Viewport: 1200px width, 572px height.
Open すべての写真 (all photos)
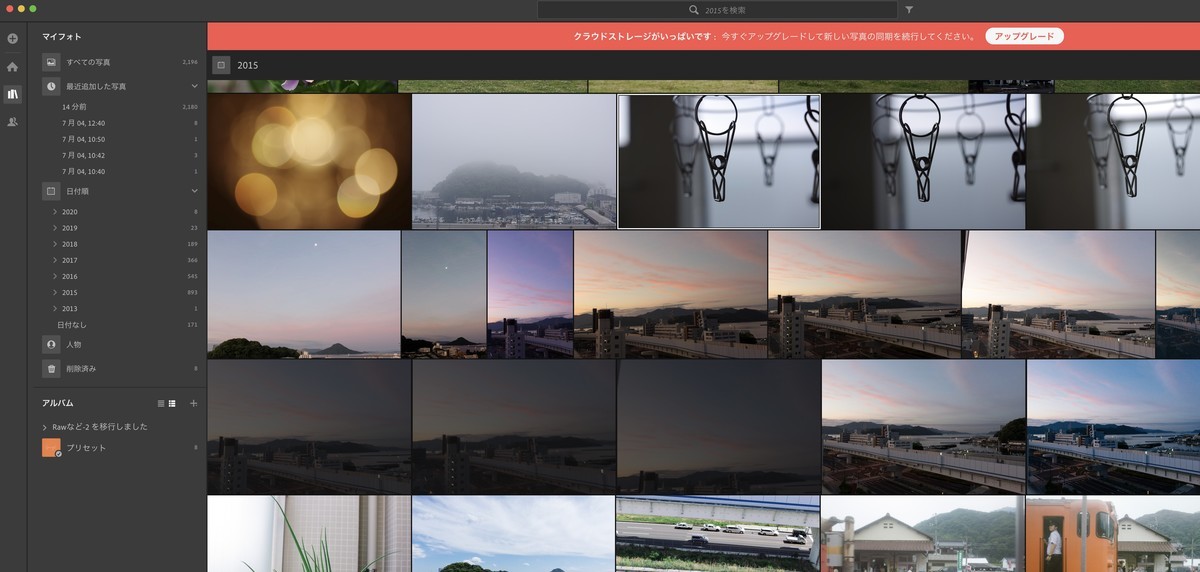click(120, 62)
